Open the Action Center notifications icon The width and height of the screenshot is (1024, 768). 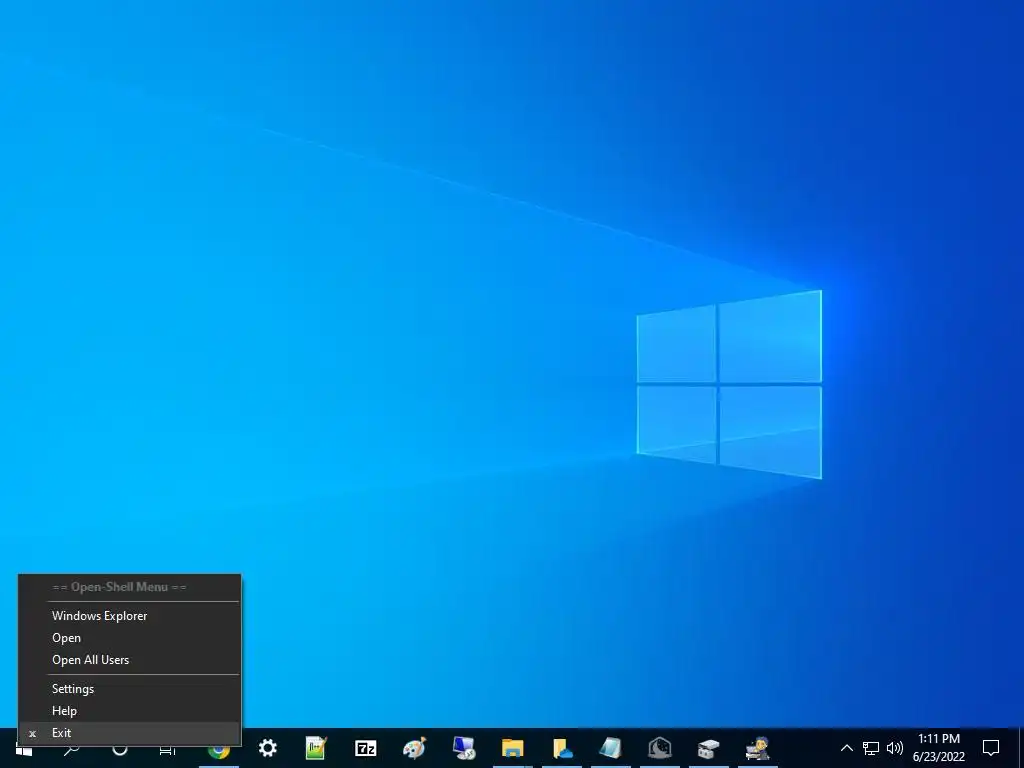[991, 748]
